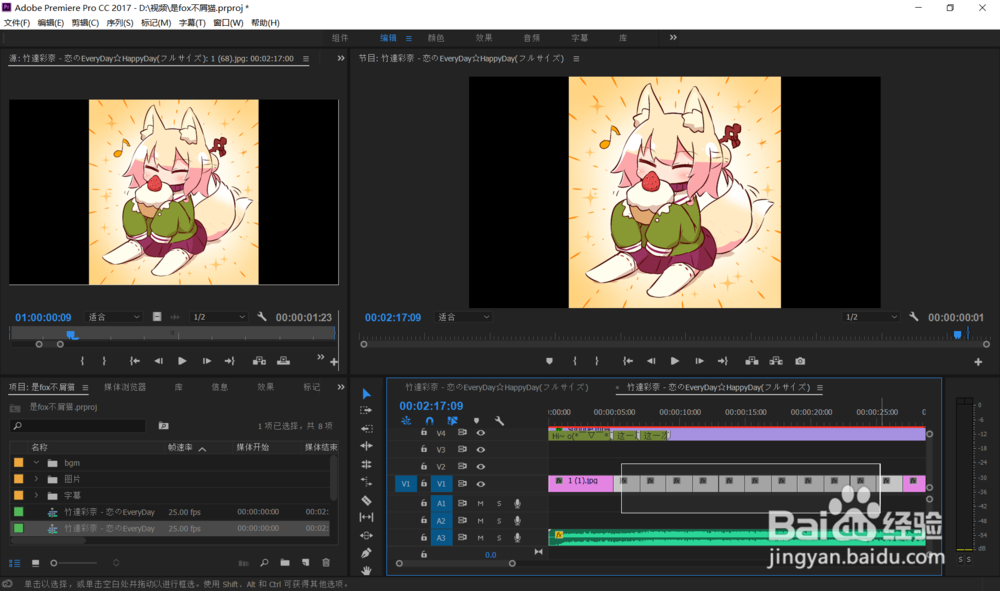1000x591 pixels.
Task: Add marker in timeline header
Action: tap(476, 421)
